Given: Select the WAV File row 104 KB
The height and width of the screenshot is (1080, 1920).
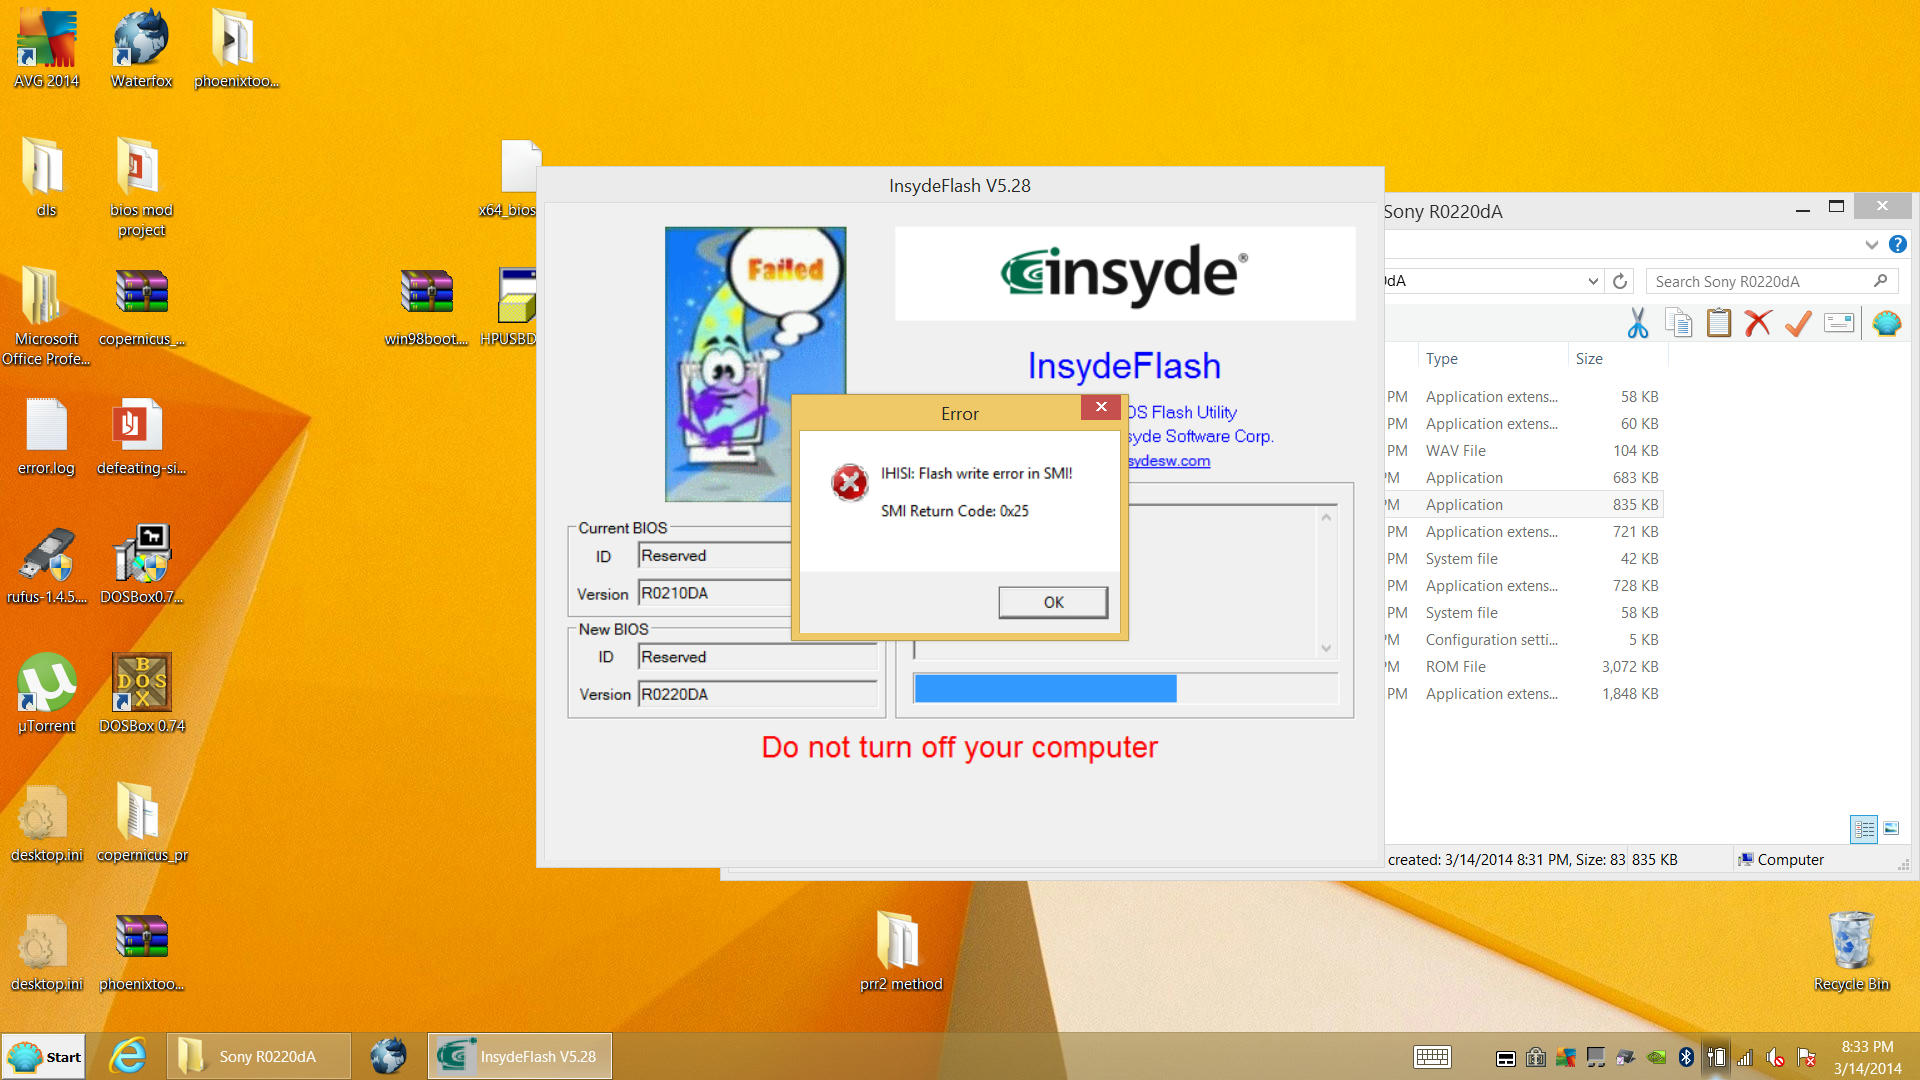Looking at the screenshot, I should point(1522,451).
